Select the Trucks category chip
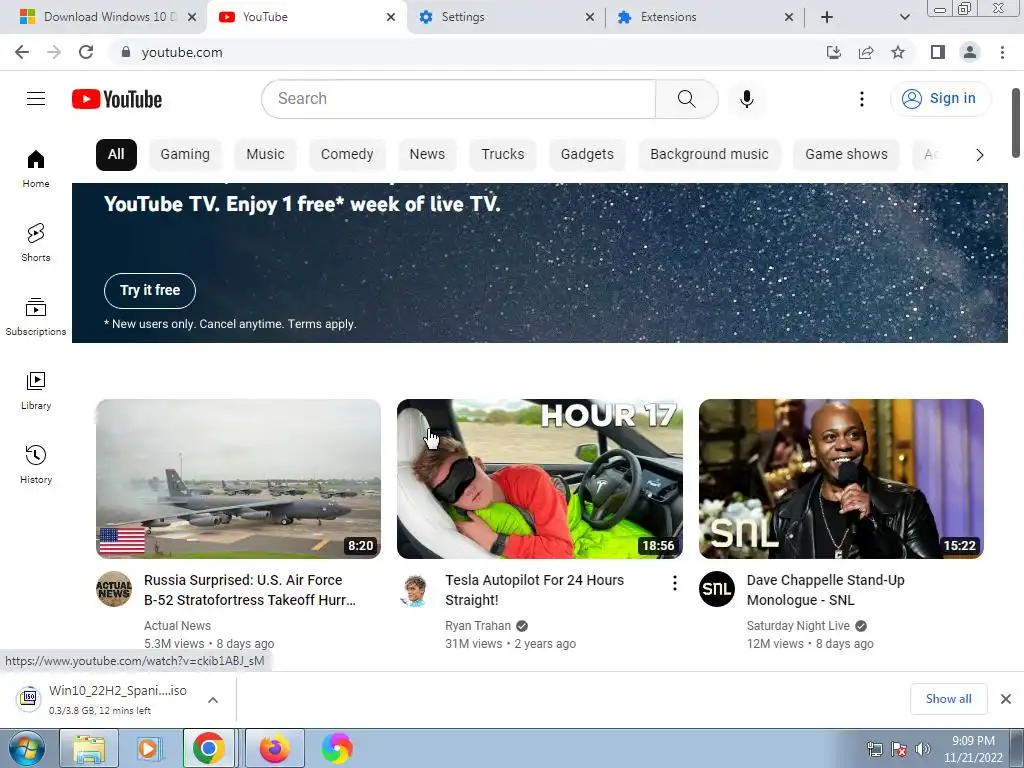 (503, 154)
